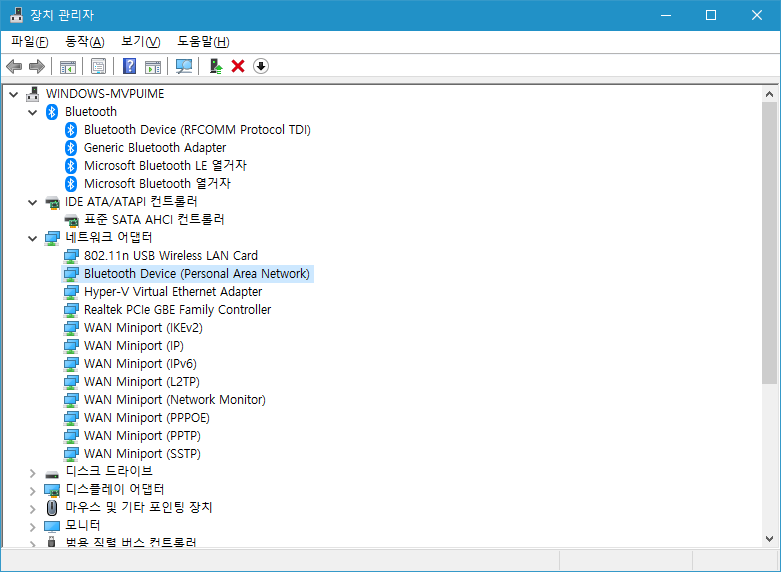Maximize the 장치 관리자 window
This screenshot has width=781, height=572.
tap(711, 15)
